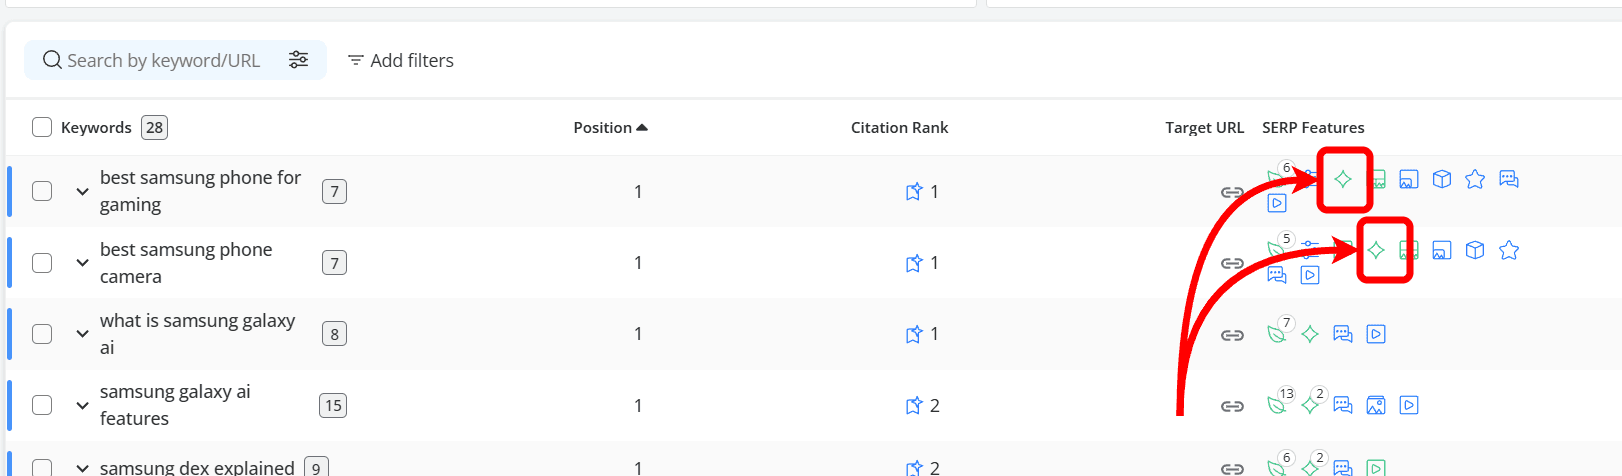
Task: Click Target URL column header
Action: pyautogui.click(x=1204, y=127)
